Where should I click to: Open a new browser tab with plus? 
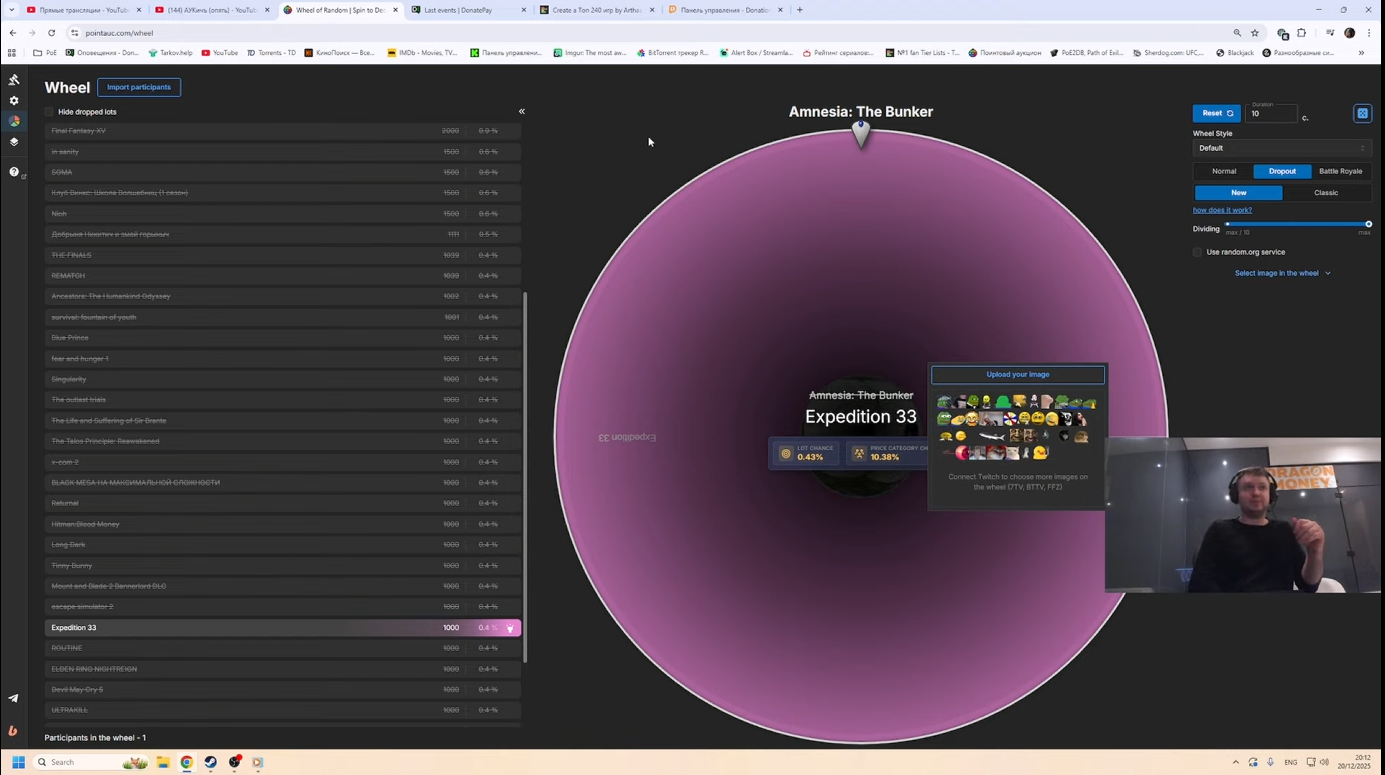(x=799, y=10)
